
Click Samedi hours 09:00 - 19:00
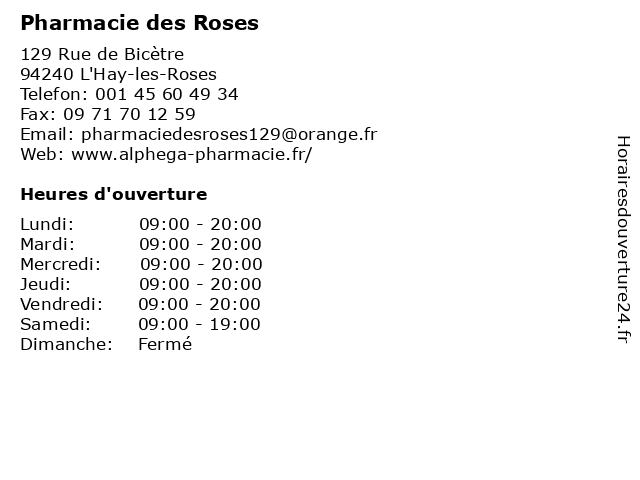tap(199, 324)
